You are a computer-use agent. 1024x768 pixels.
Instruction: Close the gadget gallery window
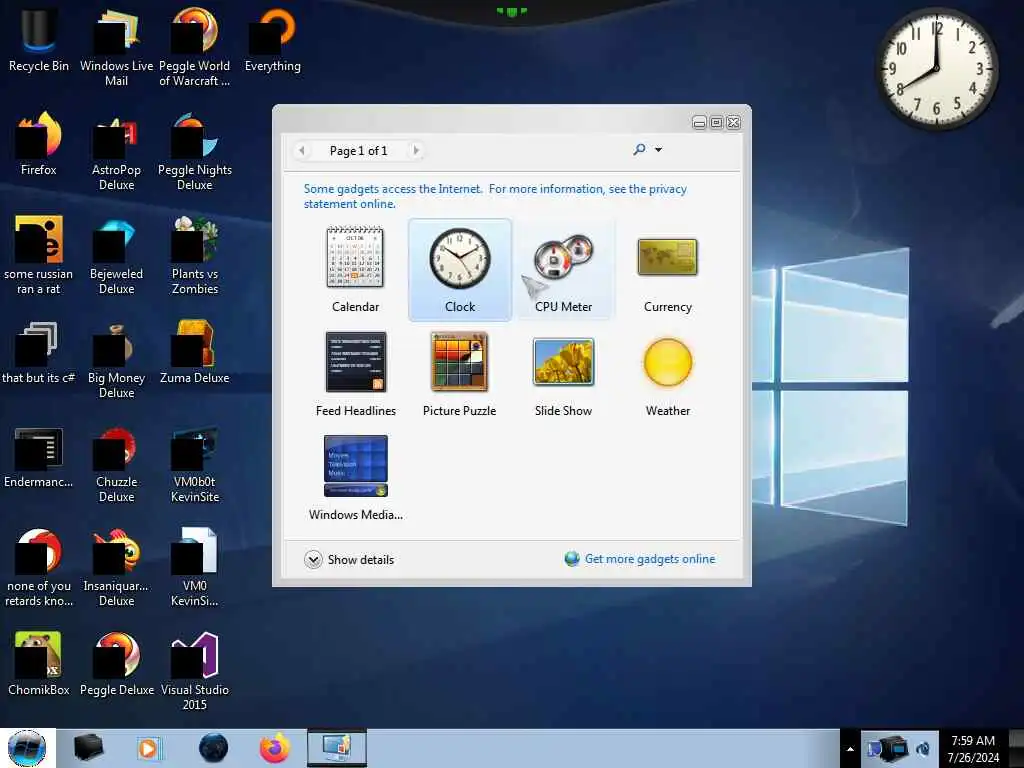733,123
